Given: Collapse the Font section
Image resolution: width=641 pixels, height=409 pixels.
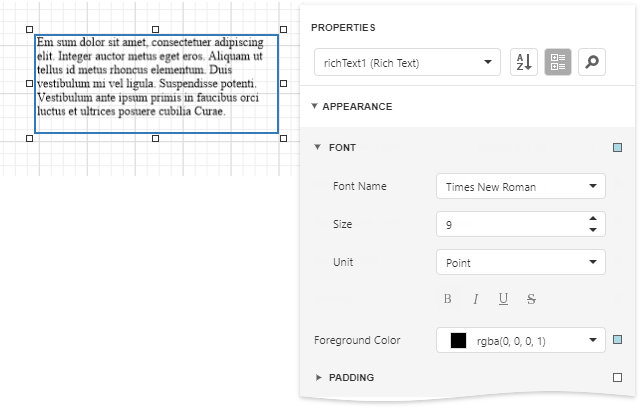Looking at the screenshot, I should (x=318, y=148).
